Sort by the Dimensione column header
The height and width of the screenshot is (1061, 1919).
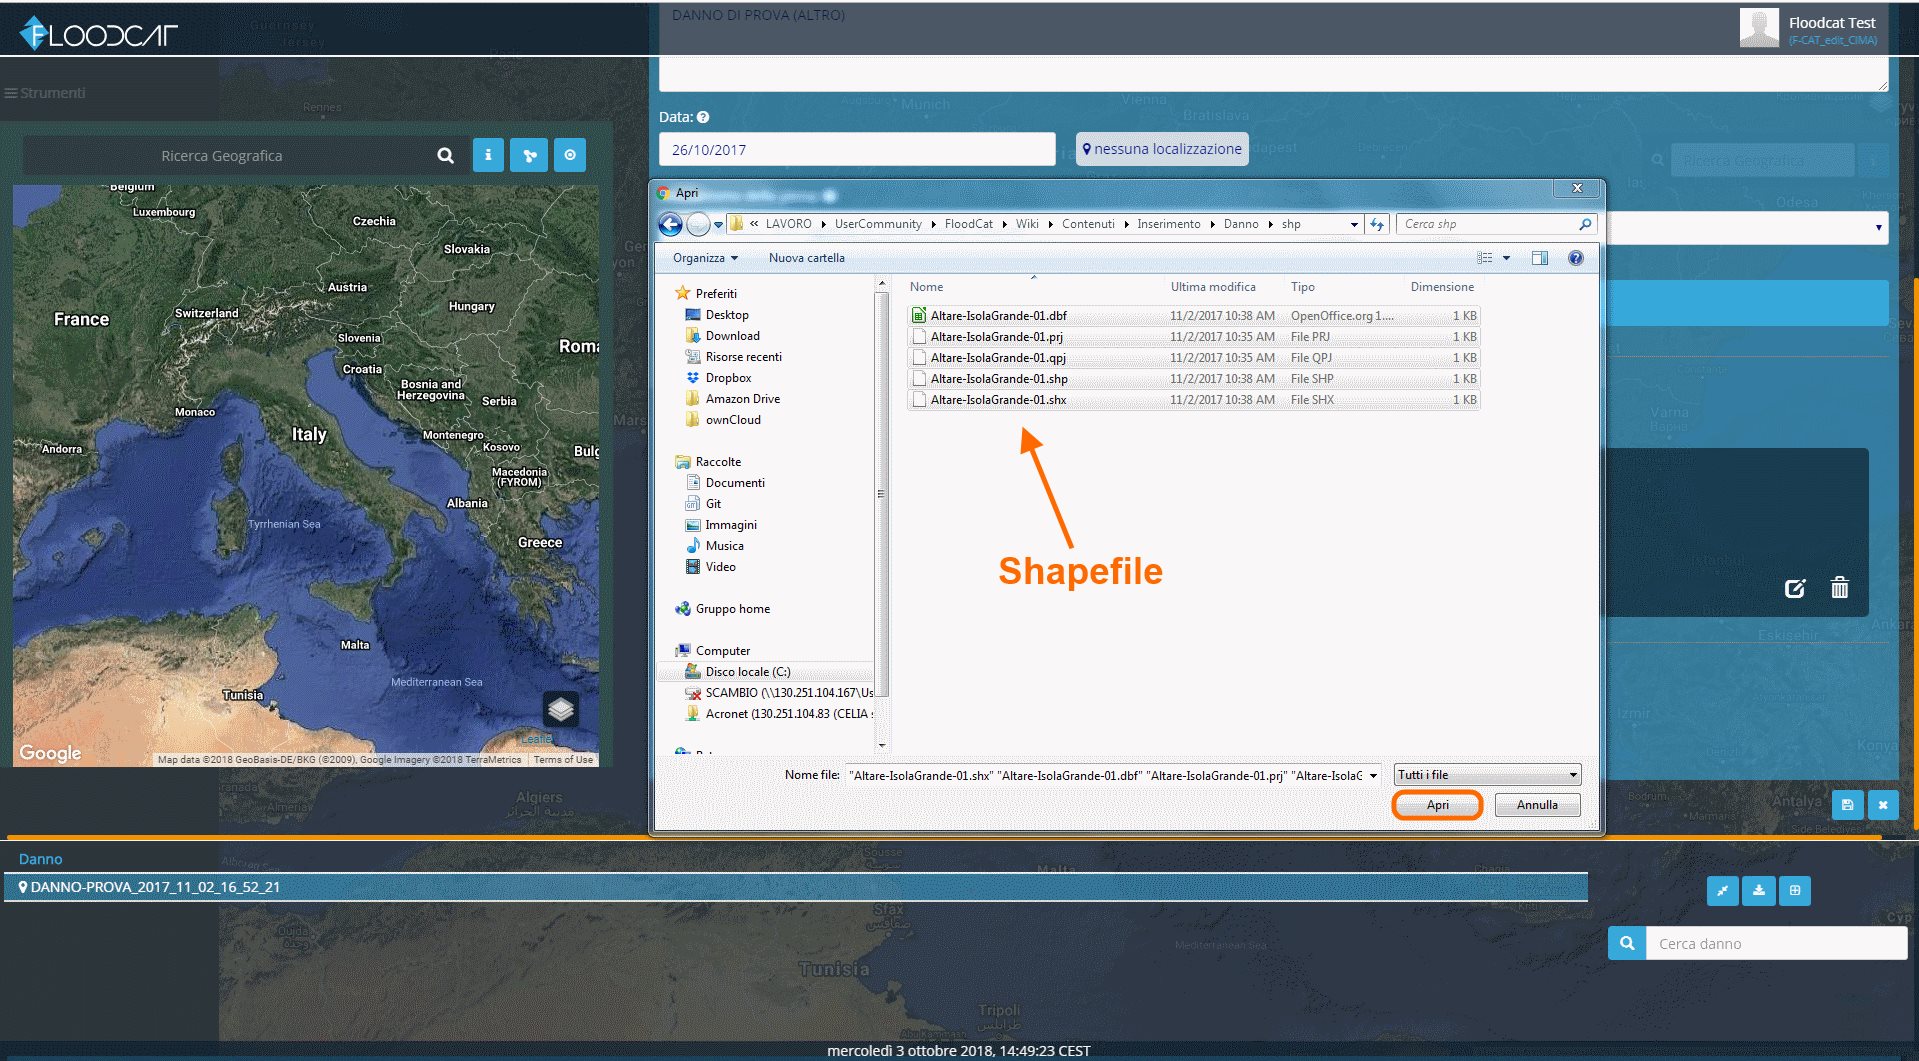(x=1442, y=287)
